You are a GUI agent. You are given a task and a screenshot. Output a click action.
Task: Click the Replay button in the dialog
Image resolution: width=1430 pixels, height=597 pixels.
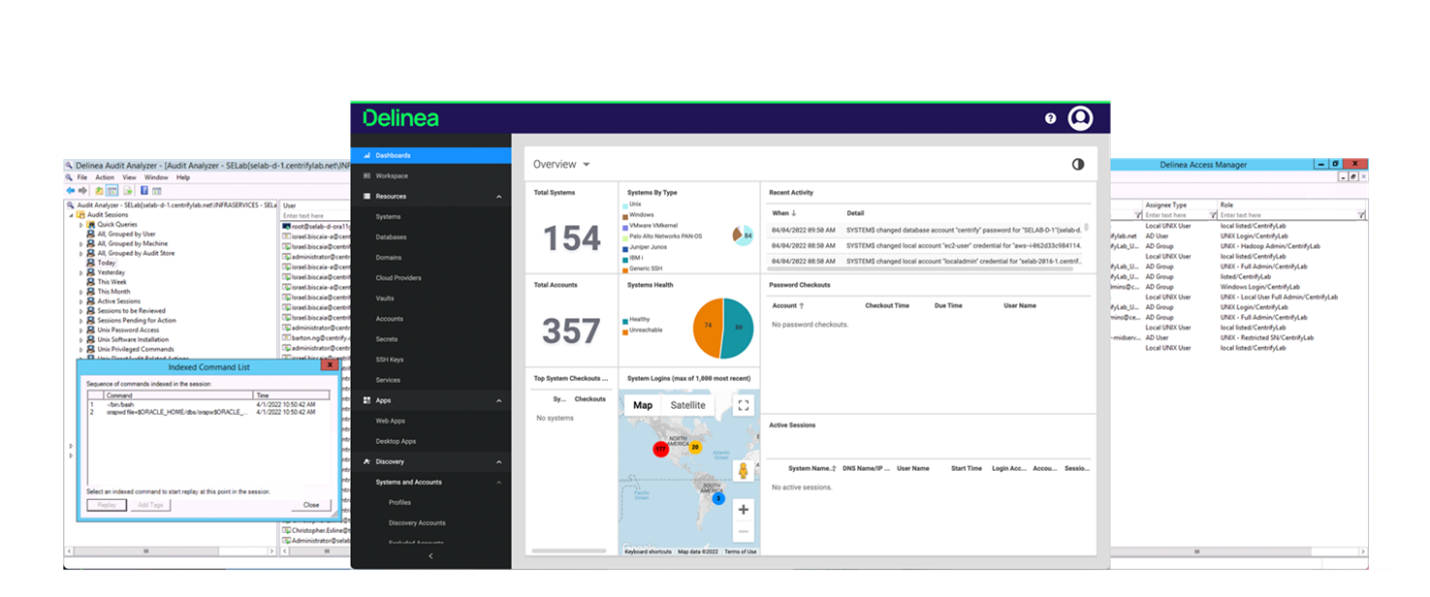point(107,505)
